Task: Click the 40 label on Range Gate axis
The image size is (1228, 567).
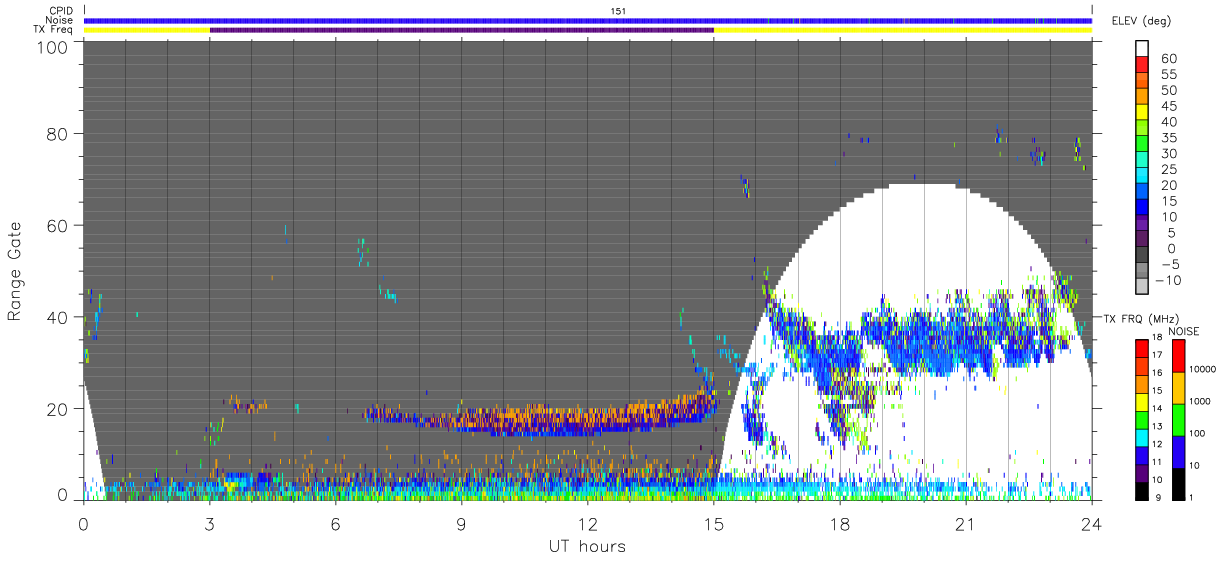Action: click(57, 317)
